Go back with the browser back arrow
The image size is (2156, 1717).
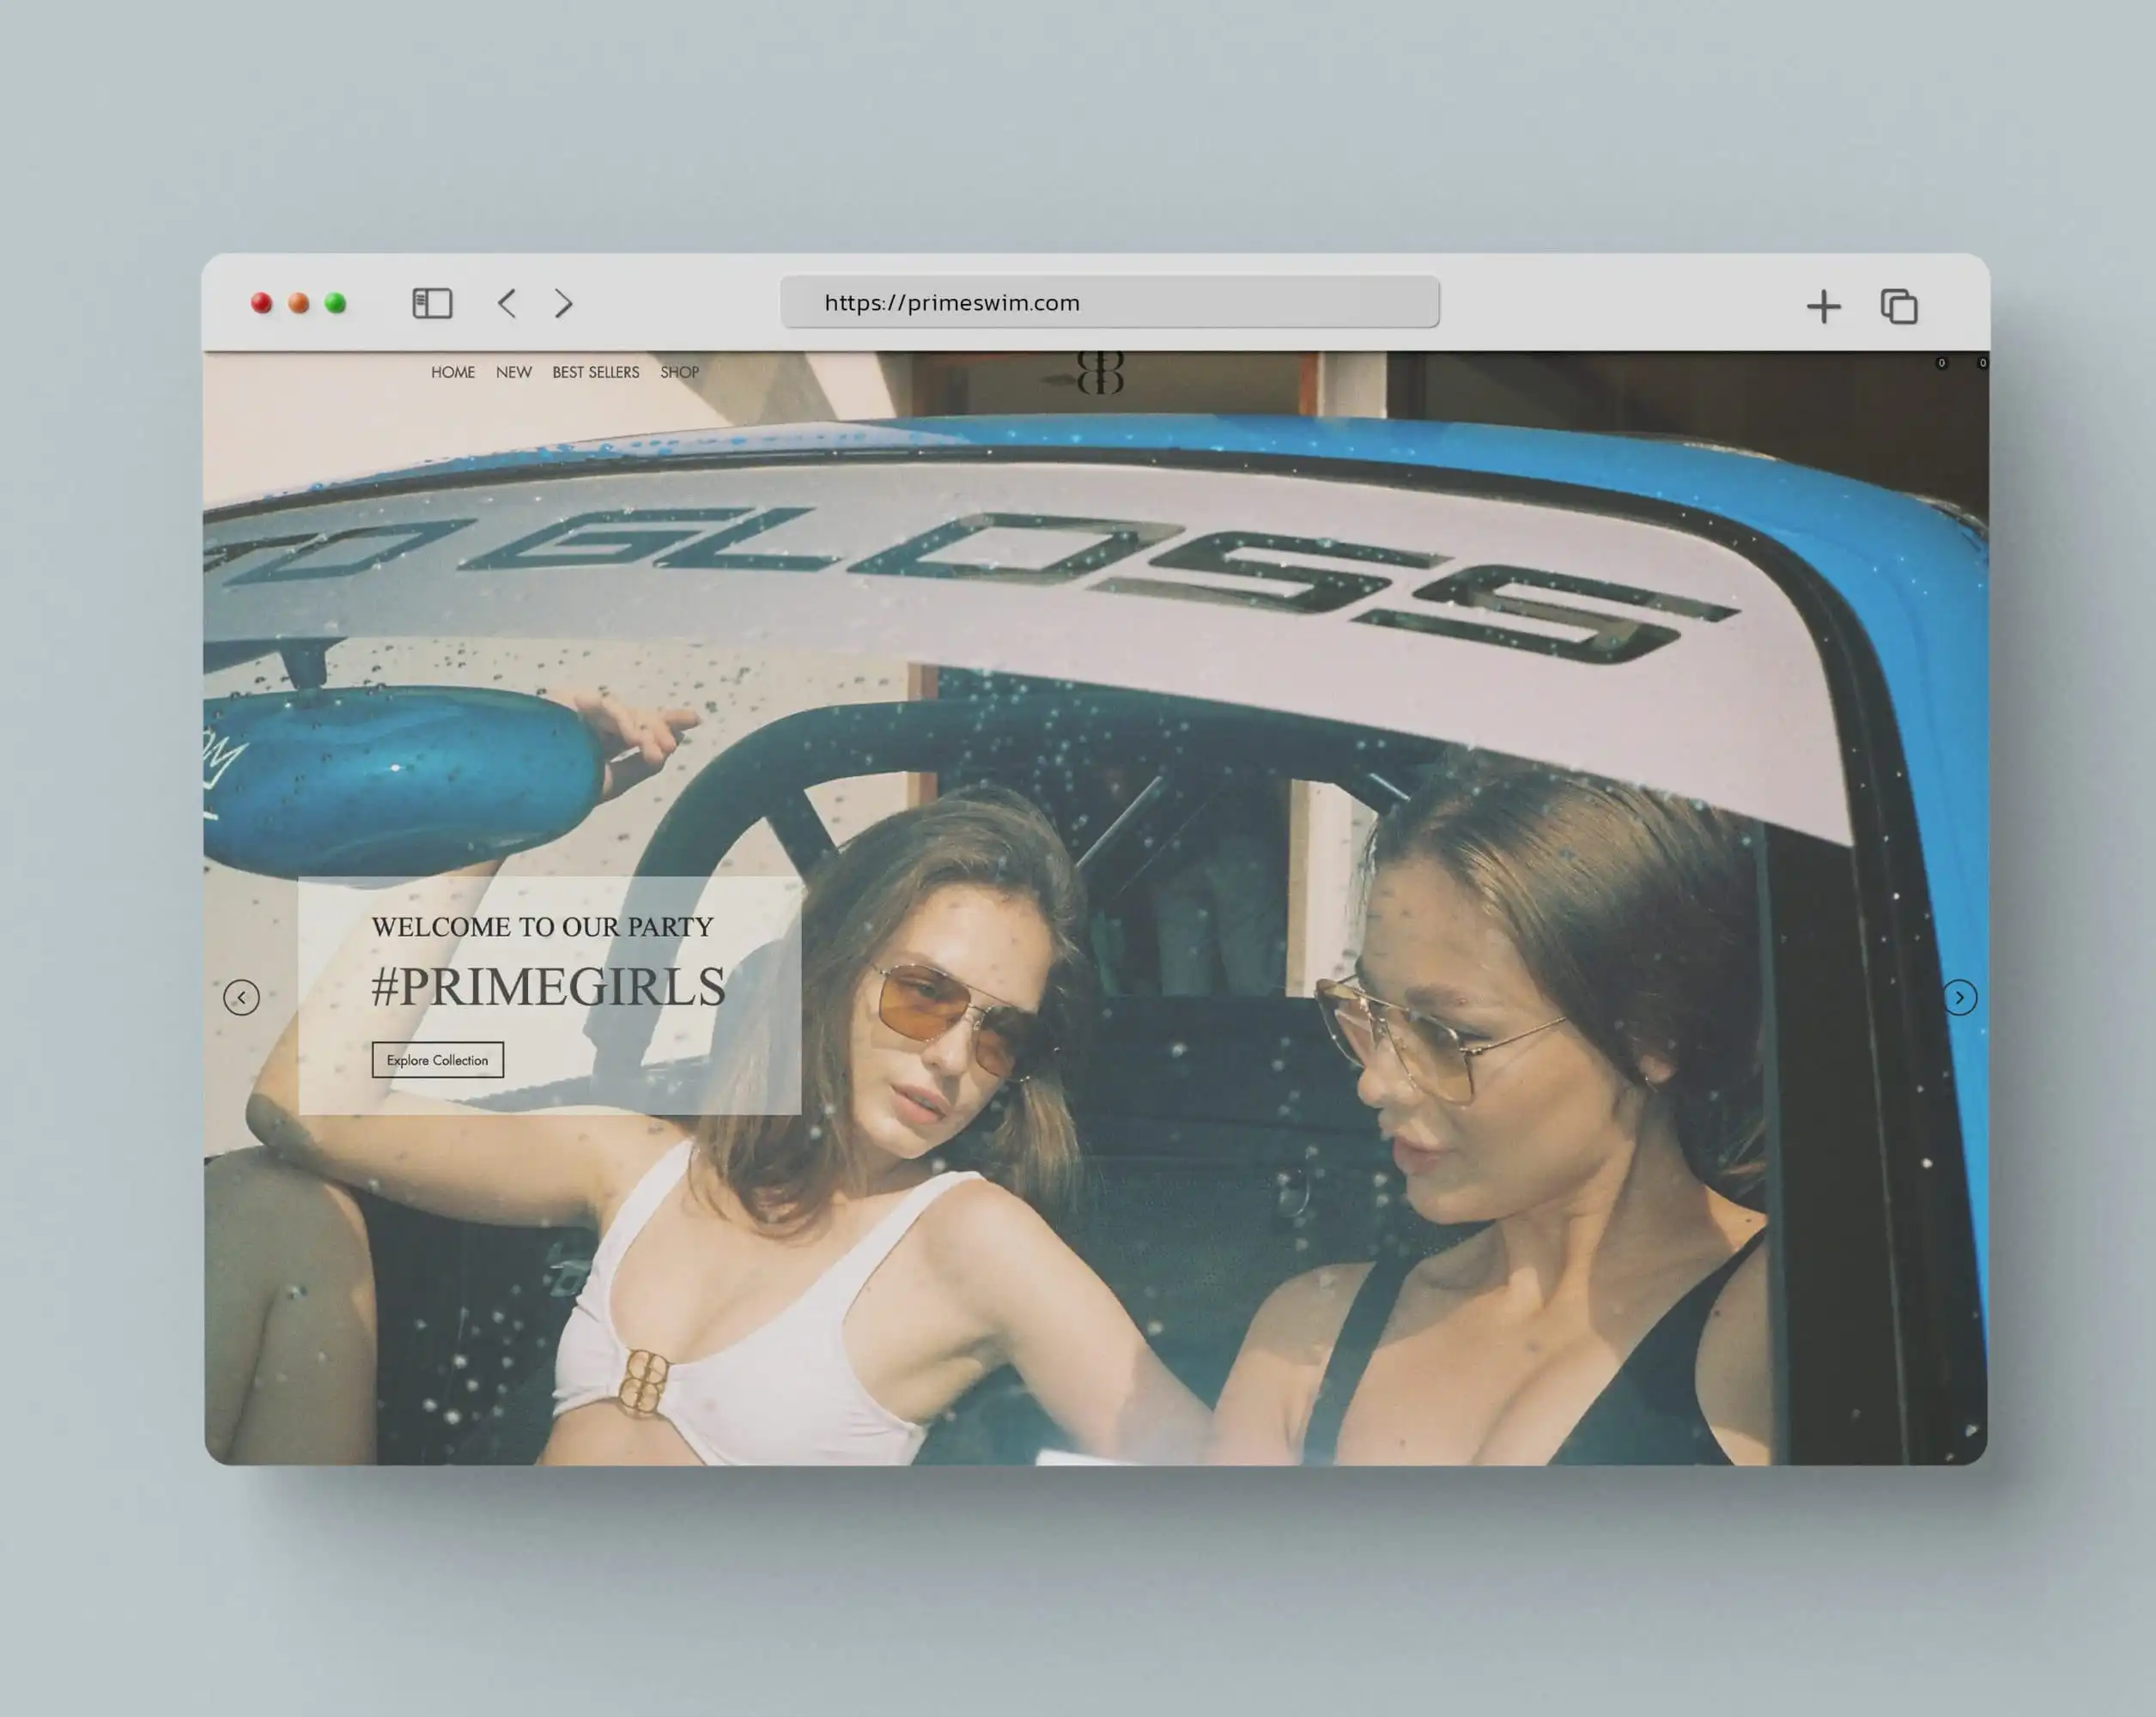click(507, 303)
